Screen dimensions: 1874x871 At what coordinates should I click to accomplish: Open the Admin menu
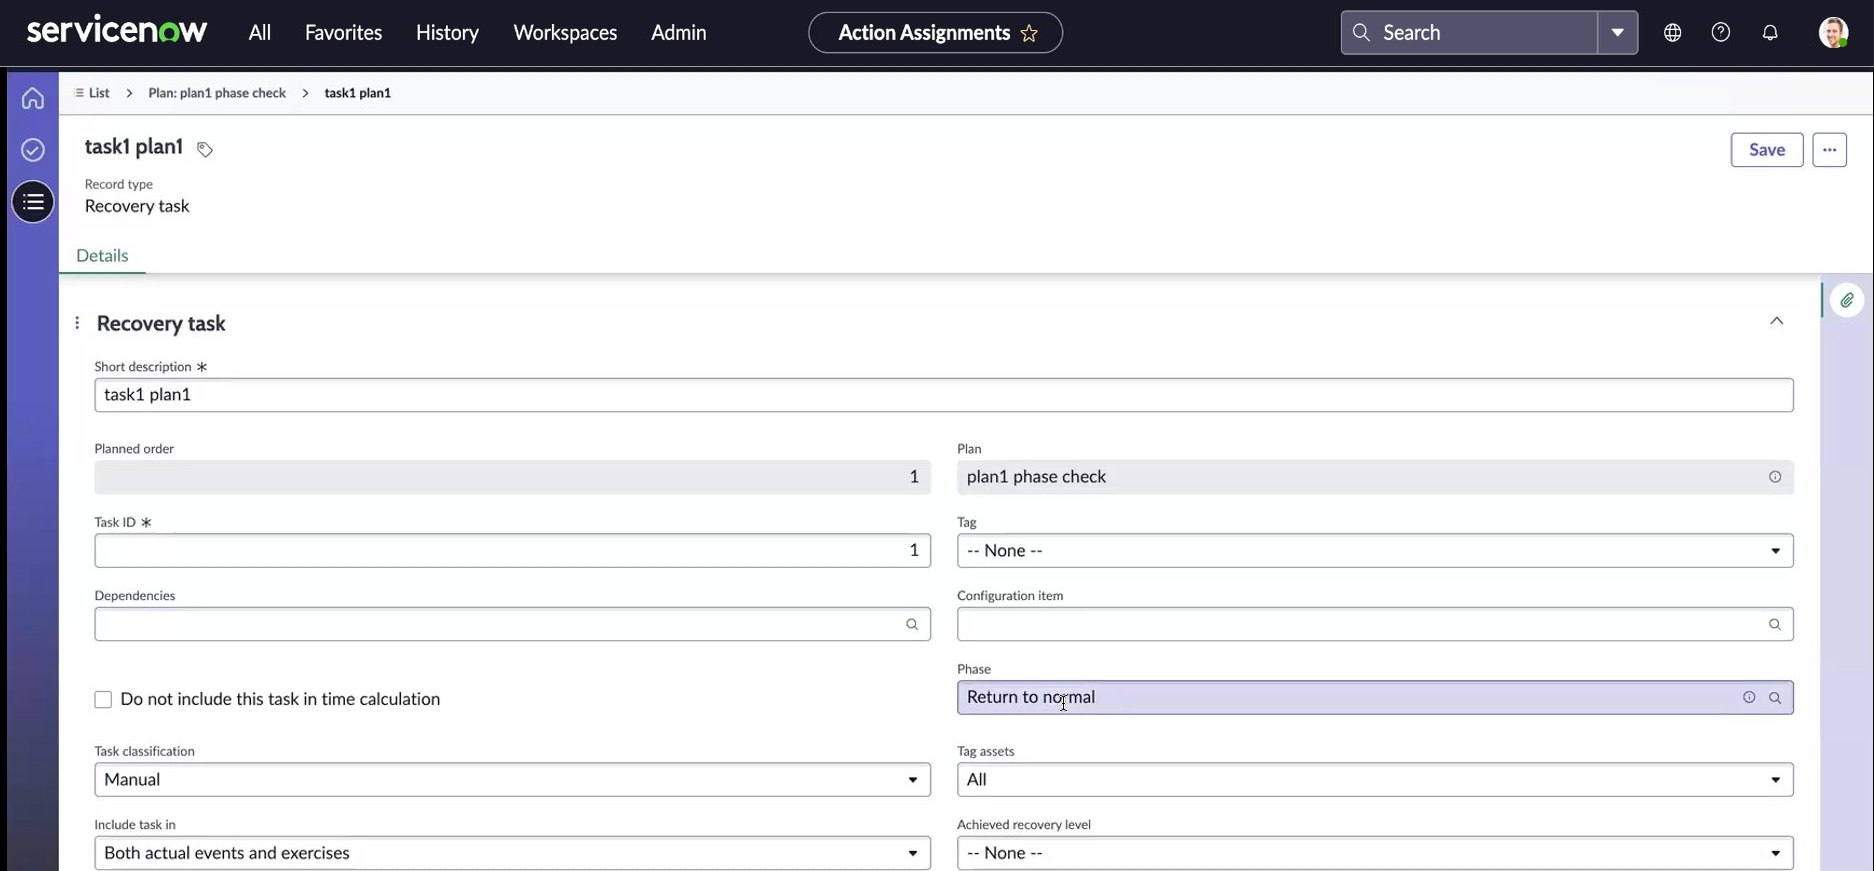[678, 32]
